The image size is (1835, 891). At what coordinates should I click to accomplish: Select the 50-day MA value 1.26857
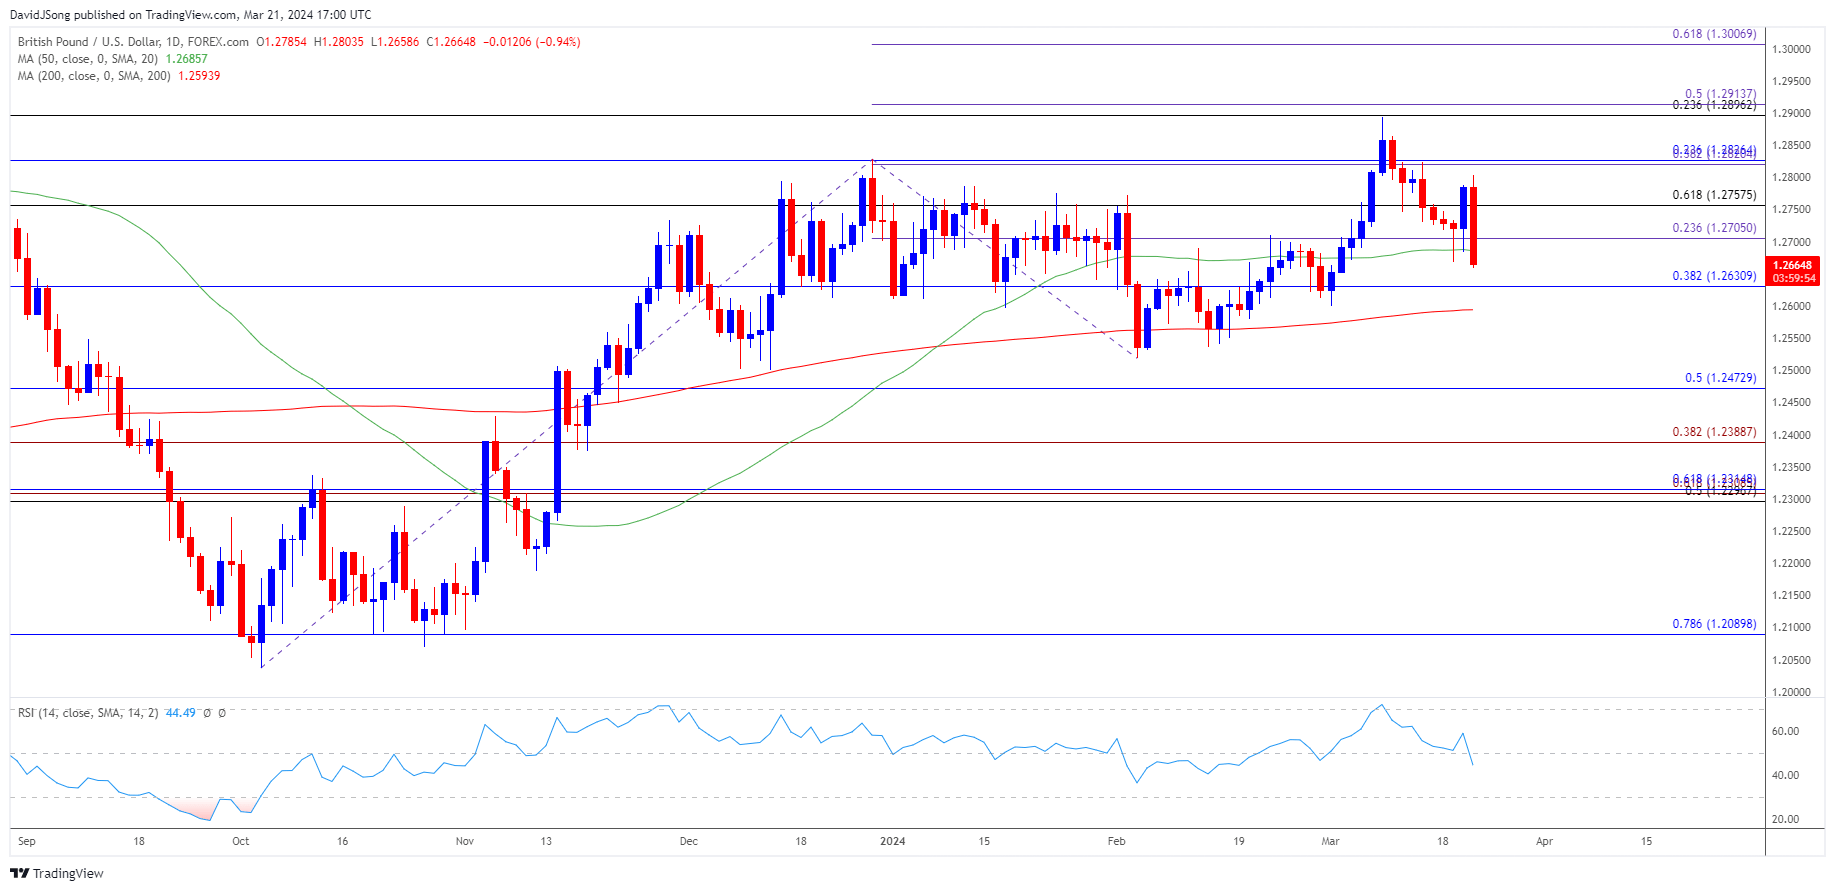[187, 59]
